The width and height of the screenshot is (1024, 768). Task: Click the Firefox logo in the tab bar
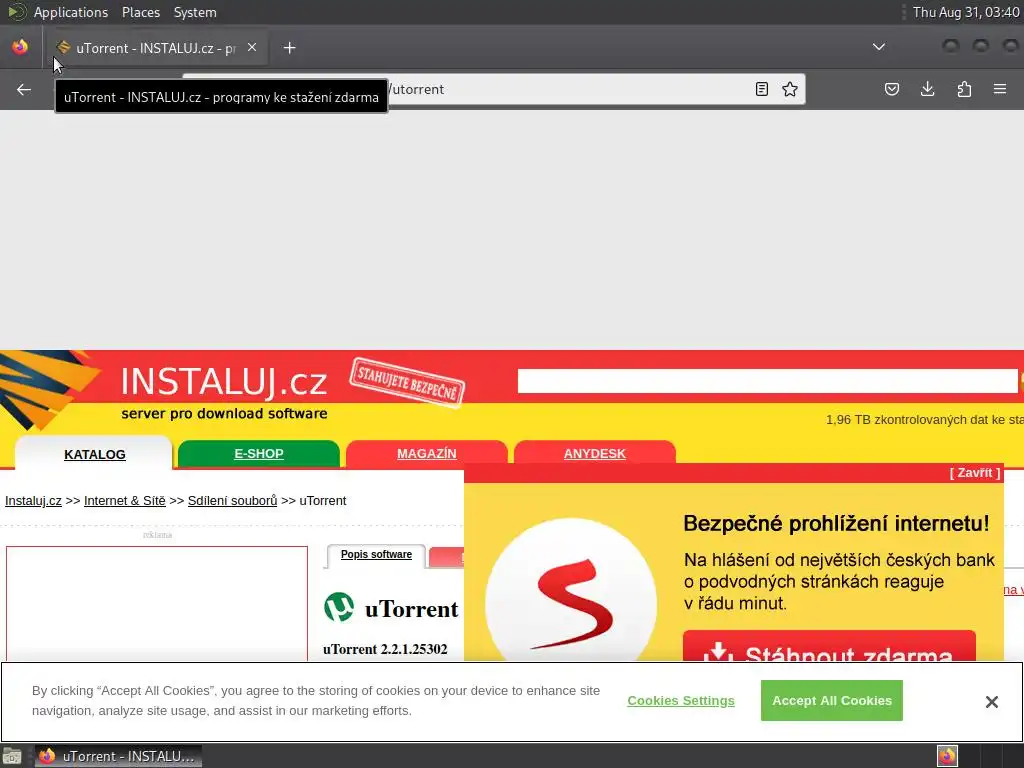coord(20,47)
